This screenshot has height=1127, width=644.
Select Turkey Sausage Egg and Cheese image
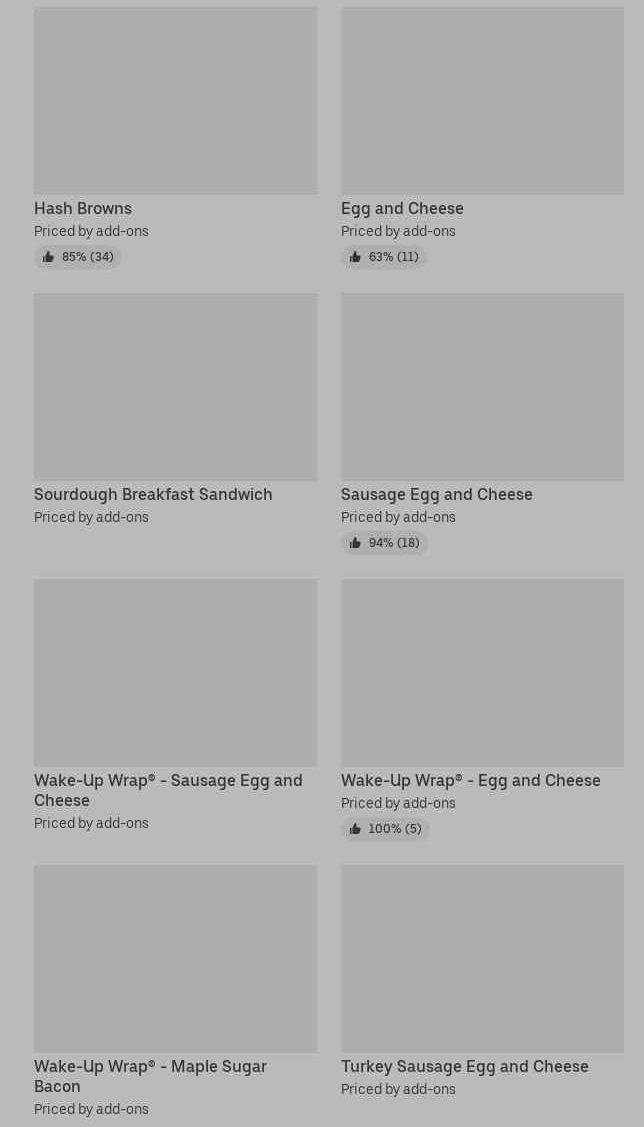point(482,959)
